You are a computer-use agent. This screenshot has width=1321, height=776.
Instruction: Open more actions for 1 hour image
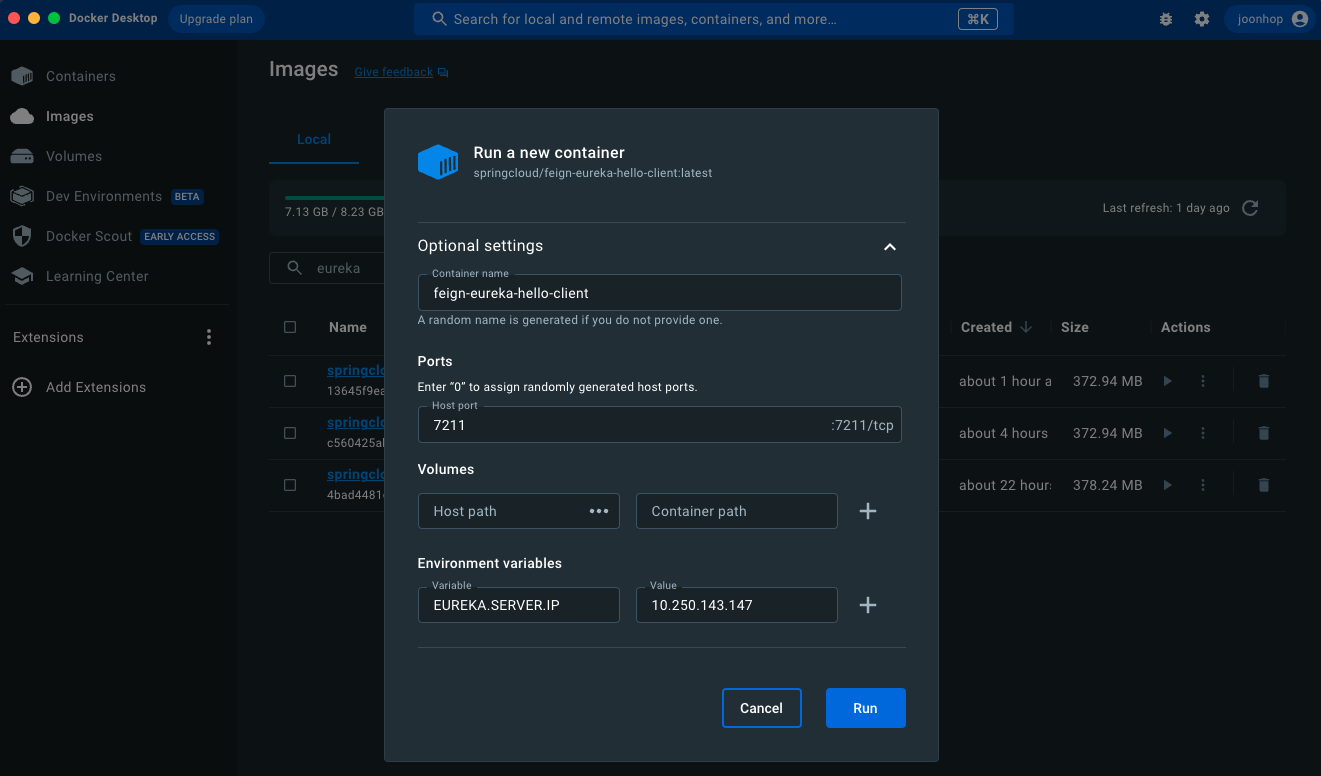pyautogui.click(x=1203, y=381)
